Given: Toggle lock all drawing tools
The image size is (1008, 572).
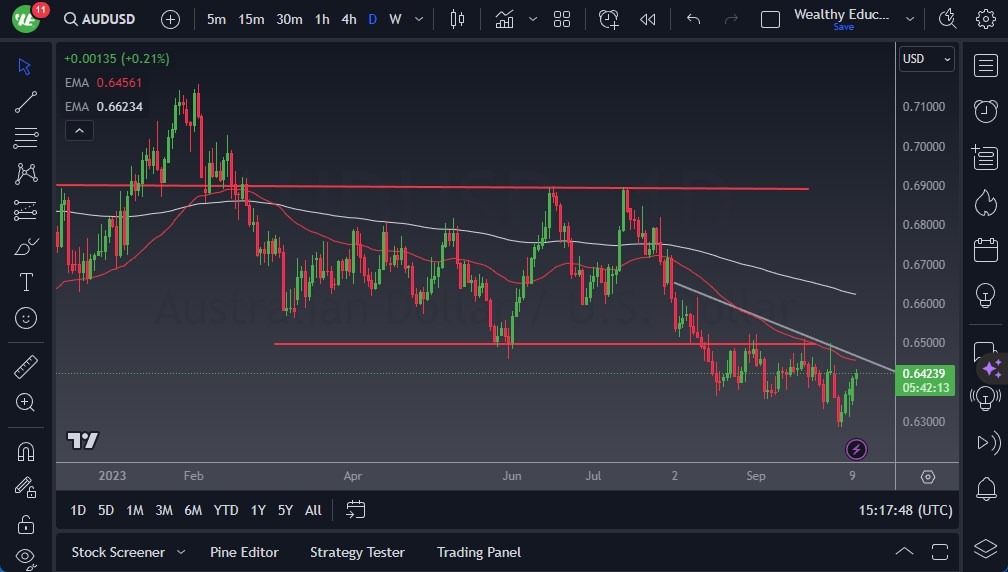Looking at the screenshot, I should click(x=26, y=523).
